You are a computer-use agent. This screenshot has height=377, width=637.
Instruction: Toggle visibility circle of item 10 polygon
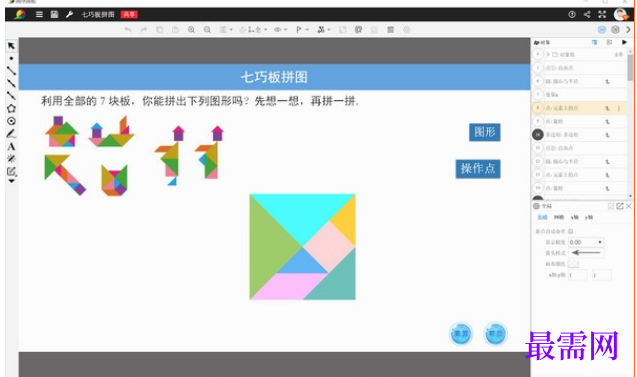click(538, 134)
